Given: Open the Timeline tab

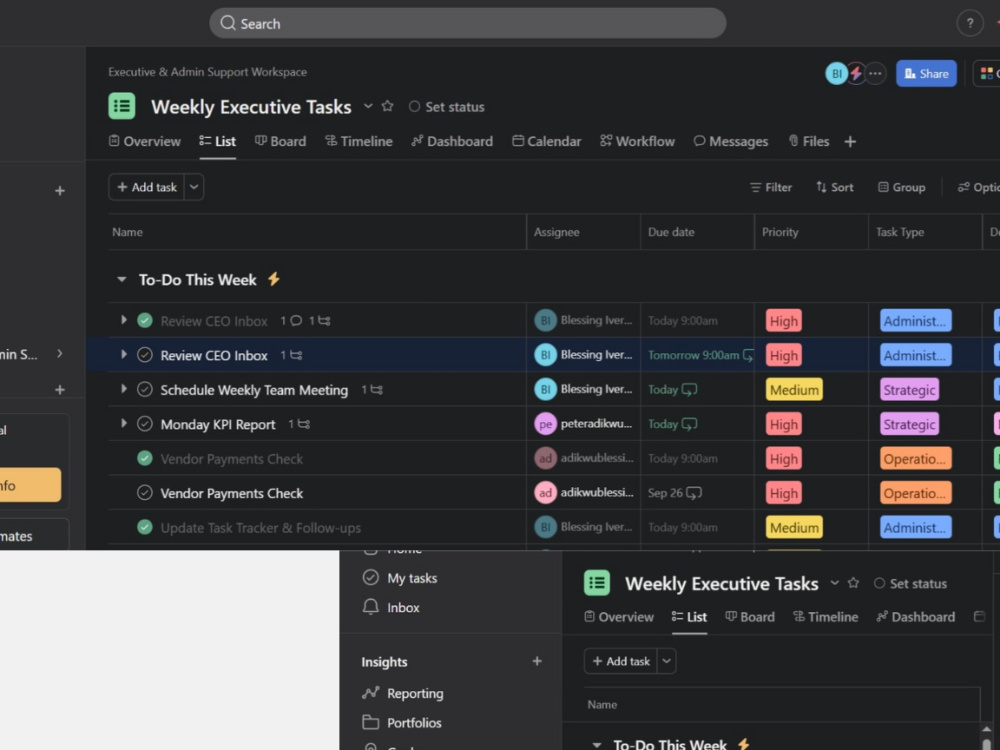Looking at the screenshot, I should pyautogui.click(x=358, y=142).
